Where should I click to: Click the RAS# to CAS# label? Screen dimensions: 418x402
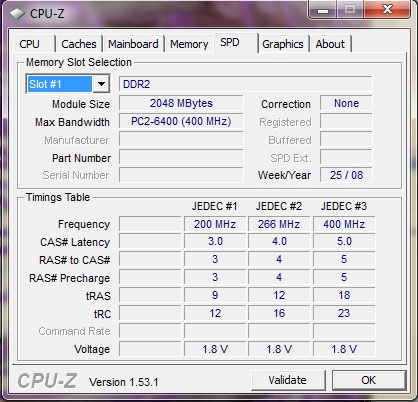tap(75, 260)
